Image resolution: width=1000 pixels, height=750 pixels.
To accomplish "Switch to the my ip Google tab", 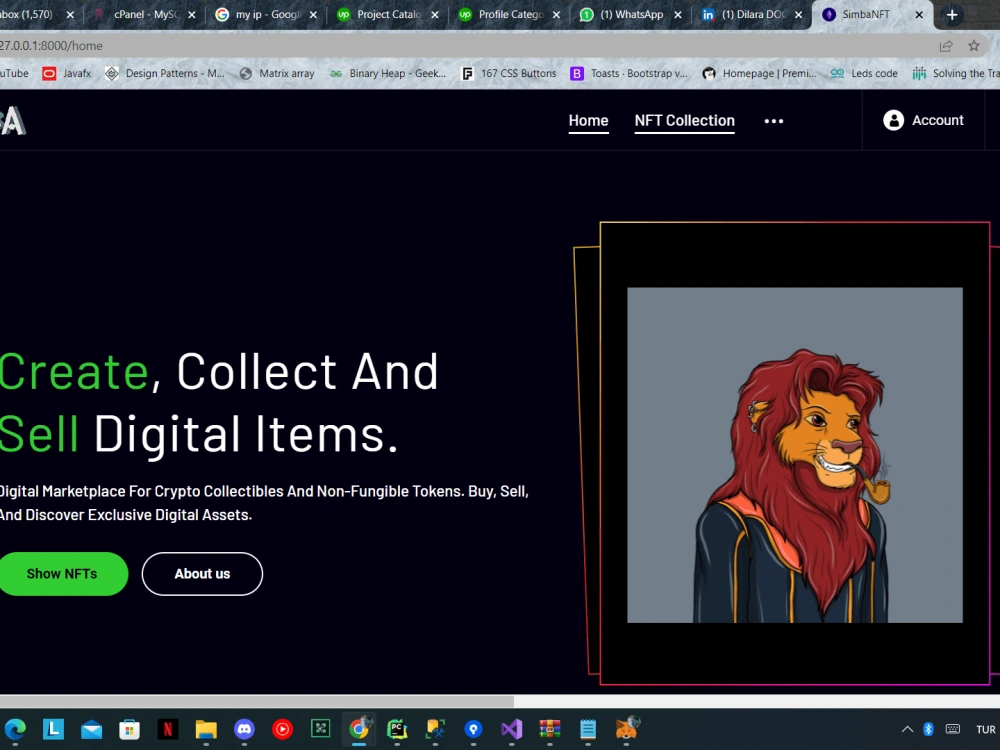I will click(267, 14).
